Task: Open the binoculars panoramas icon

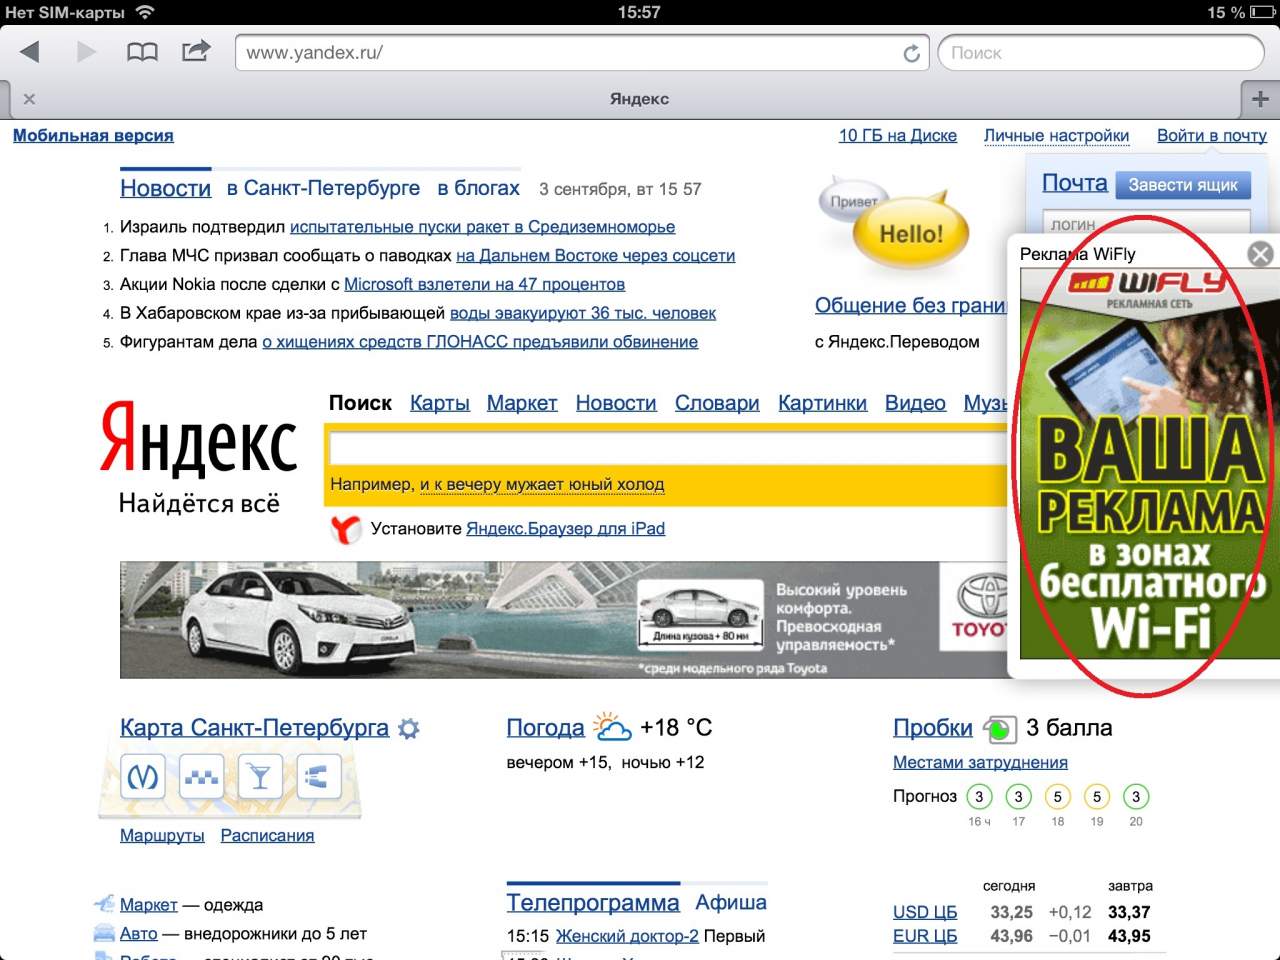Action: (319, 776)
